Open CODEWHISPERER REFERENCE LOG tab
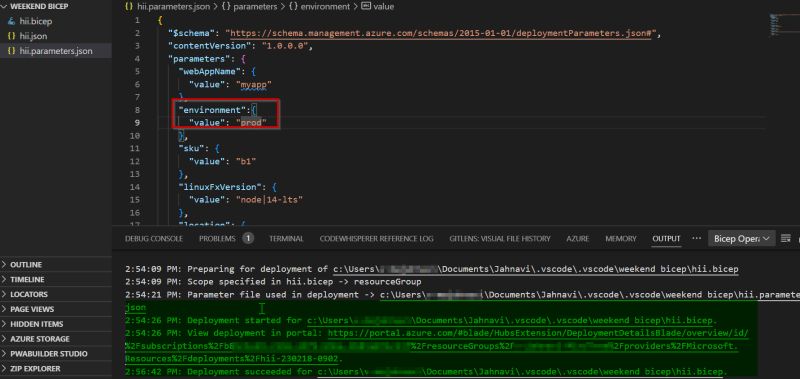This screenshot has width=800, height=379. (x=377, y=239)
